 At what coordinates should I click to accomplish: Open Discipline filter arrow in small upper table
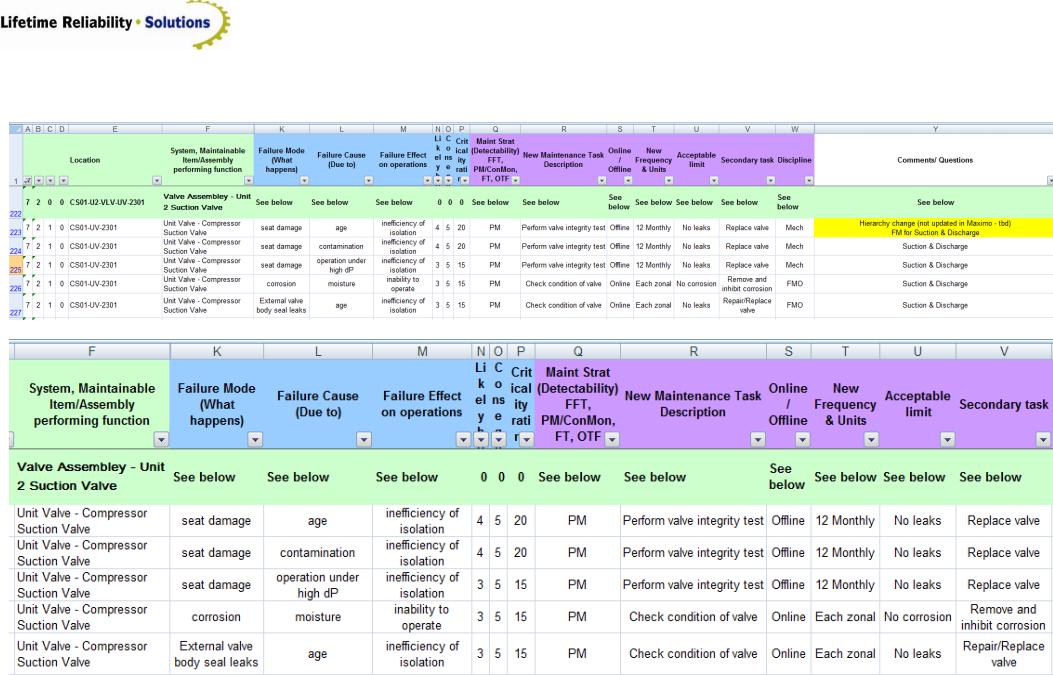pos(809,181)
